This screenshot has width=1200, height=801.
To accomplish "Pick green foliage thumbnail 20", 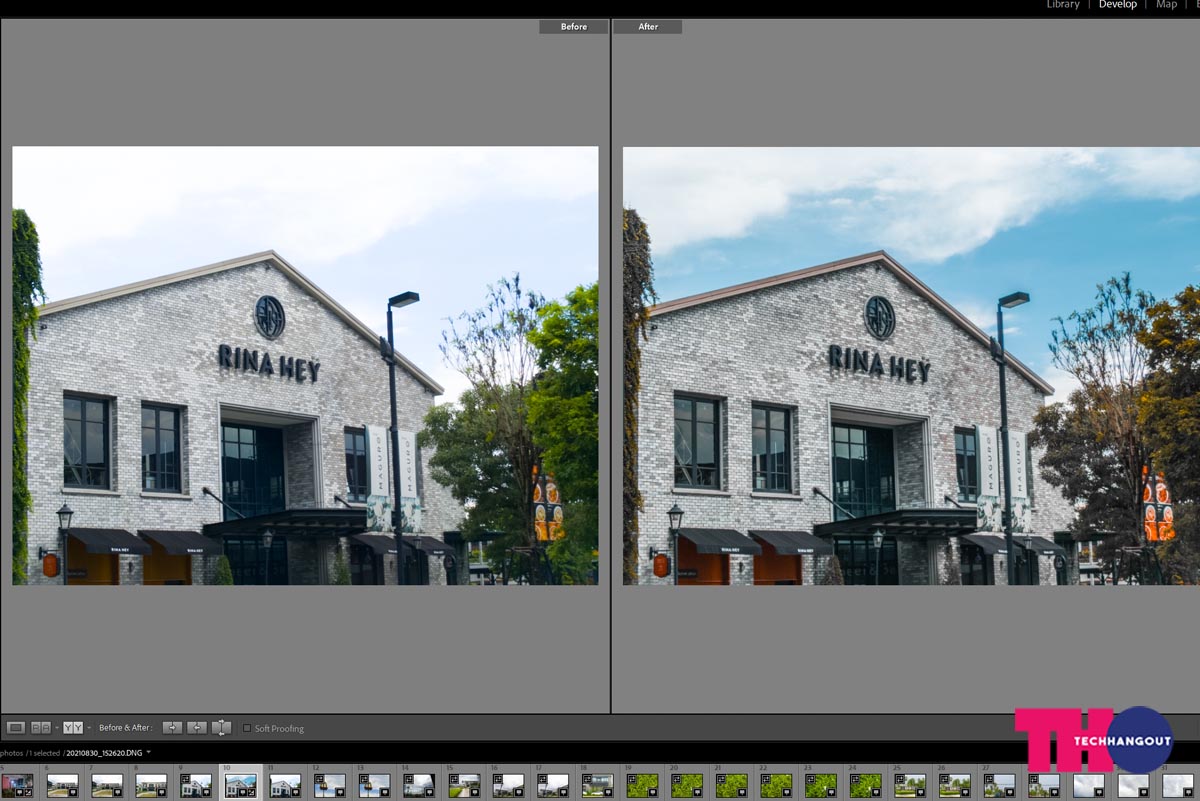I will coord(687,785).
